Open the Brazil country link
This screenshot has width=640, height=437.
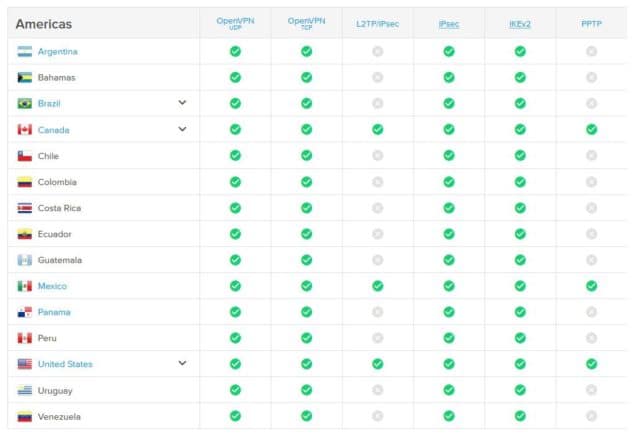(x=49, y=104)
